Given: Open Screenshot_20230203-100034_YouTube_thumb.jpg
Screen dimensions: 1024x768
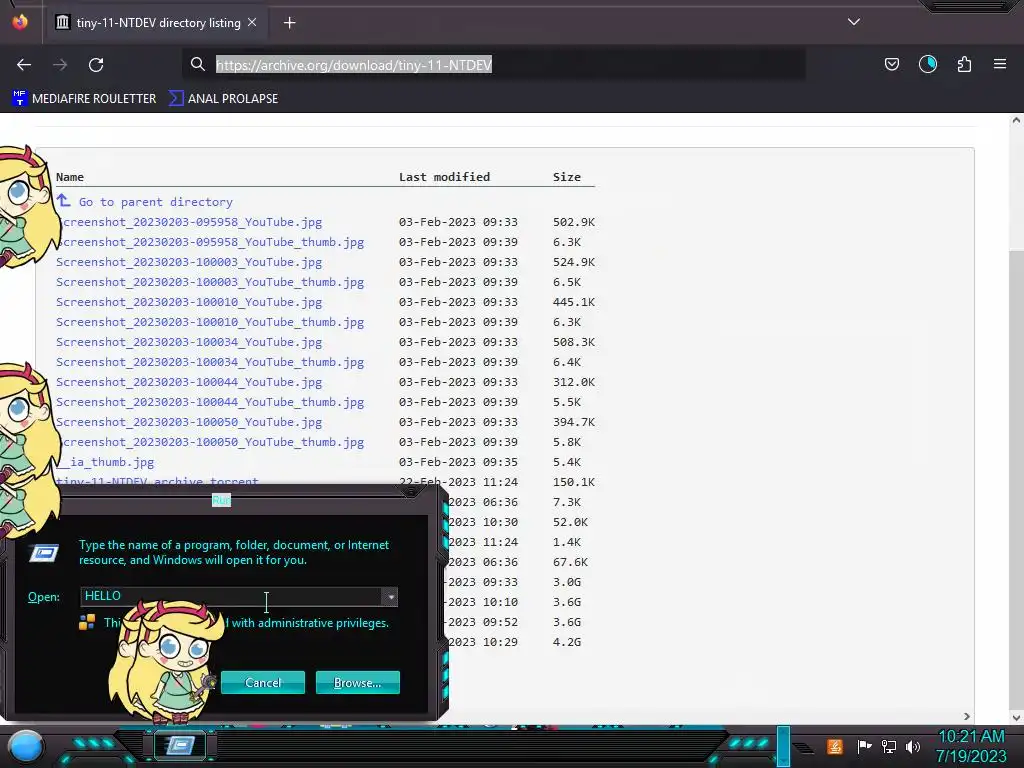Looking at the screenshot, I should coord(210,362).
